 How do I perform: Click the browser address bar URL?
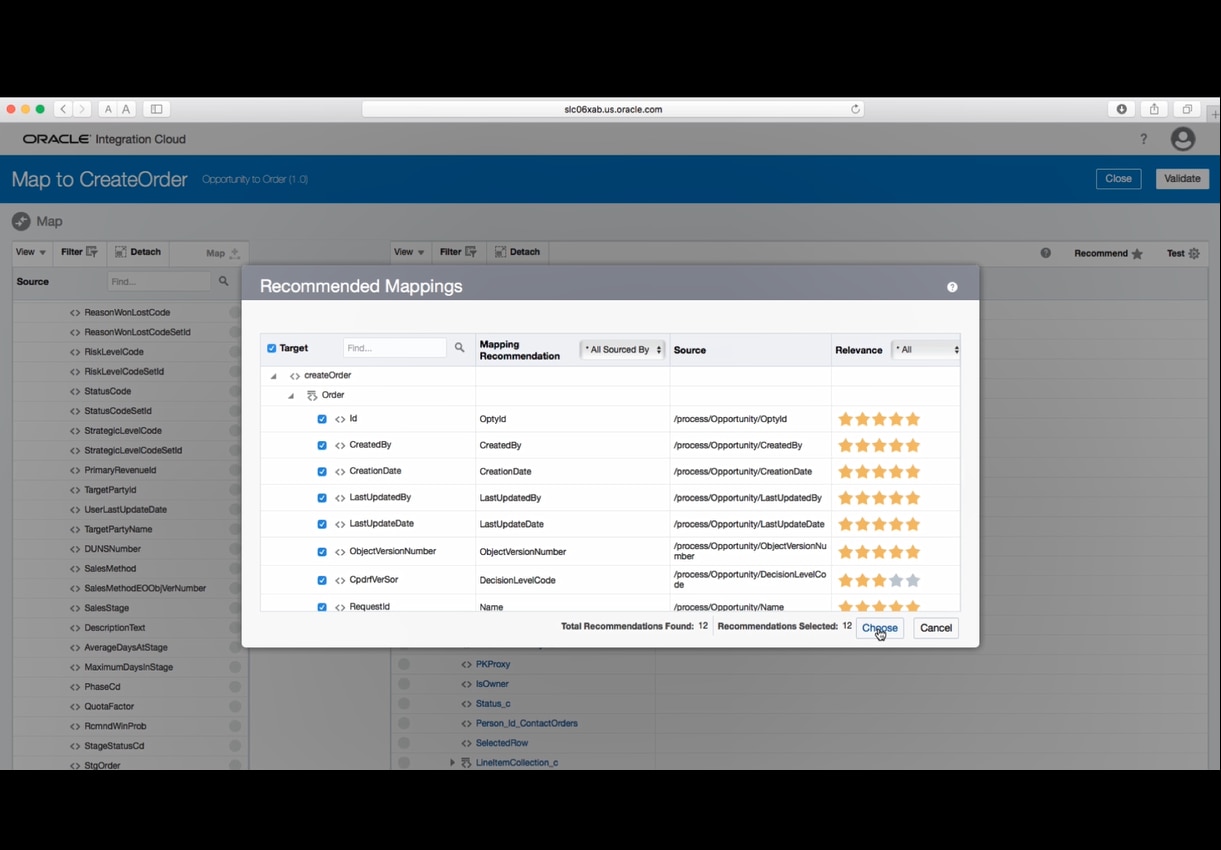(x=613, y=109)
